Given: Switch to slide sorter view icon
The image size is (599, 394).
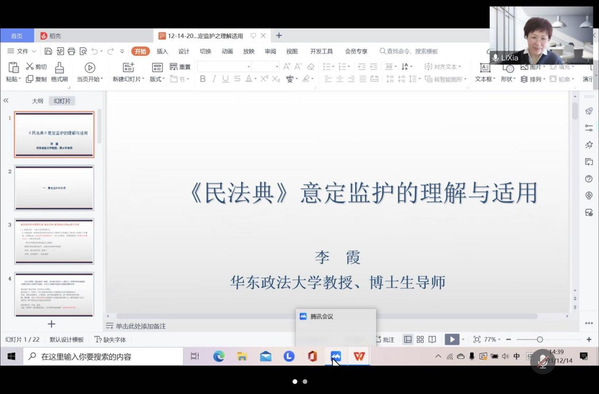Looking at the screenshot, I should click(420, 339).
